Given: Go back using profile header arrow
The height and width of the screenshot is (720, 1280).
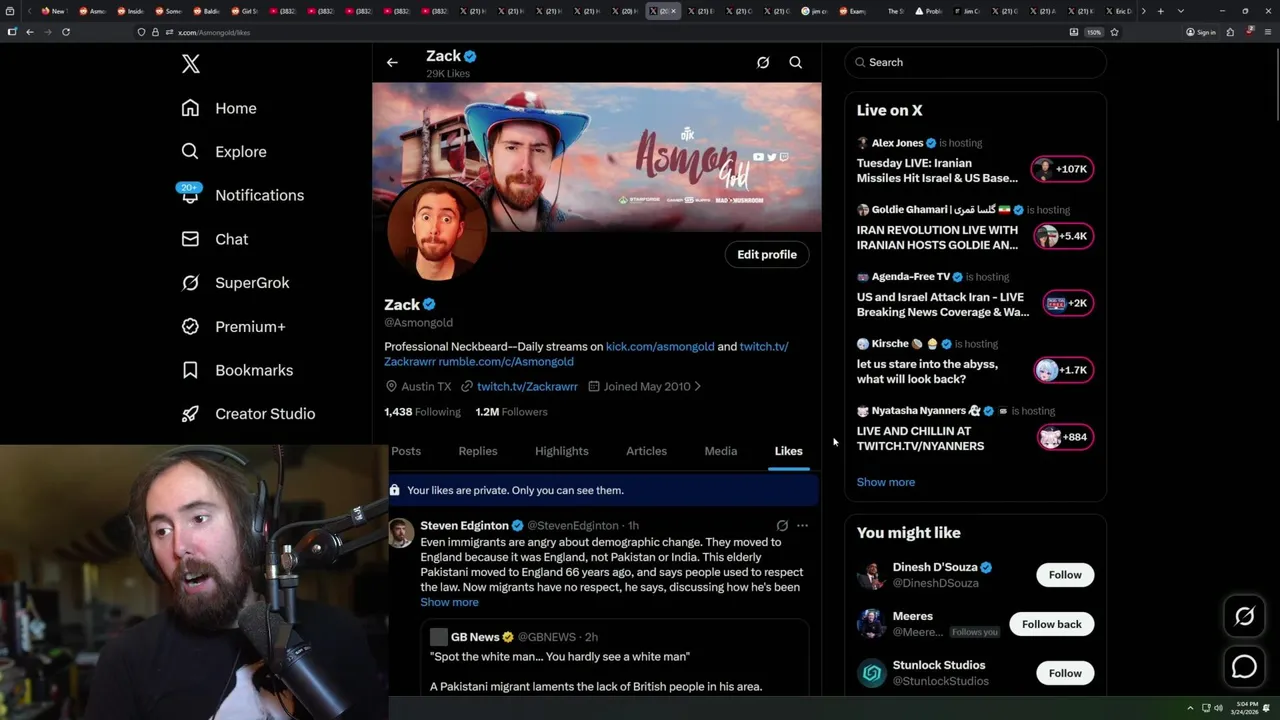Looking at the screenshot, I should point(392,62).
